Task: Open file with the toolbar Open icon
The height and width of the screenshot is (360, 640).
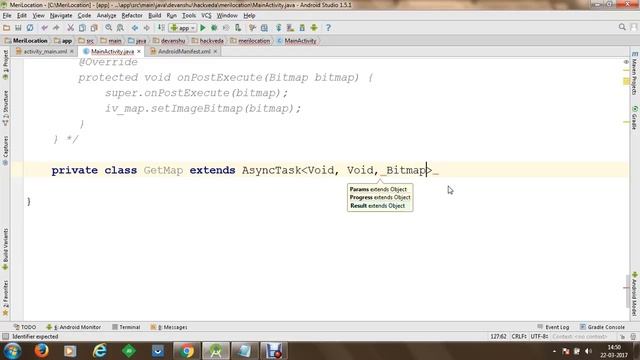Action: coord(7,28)
